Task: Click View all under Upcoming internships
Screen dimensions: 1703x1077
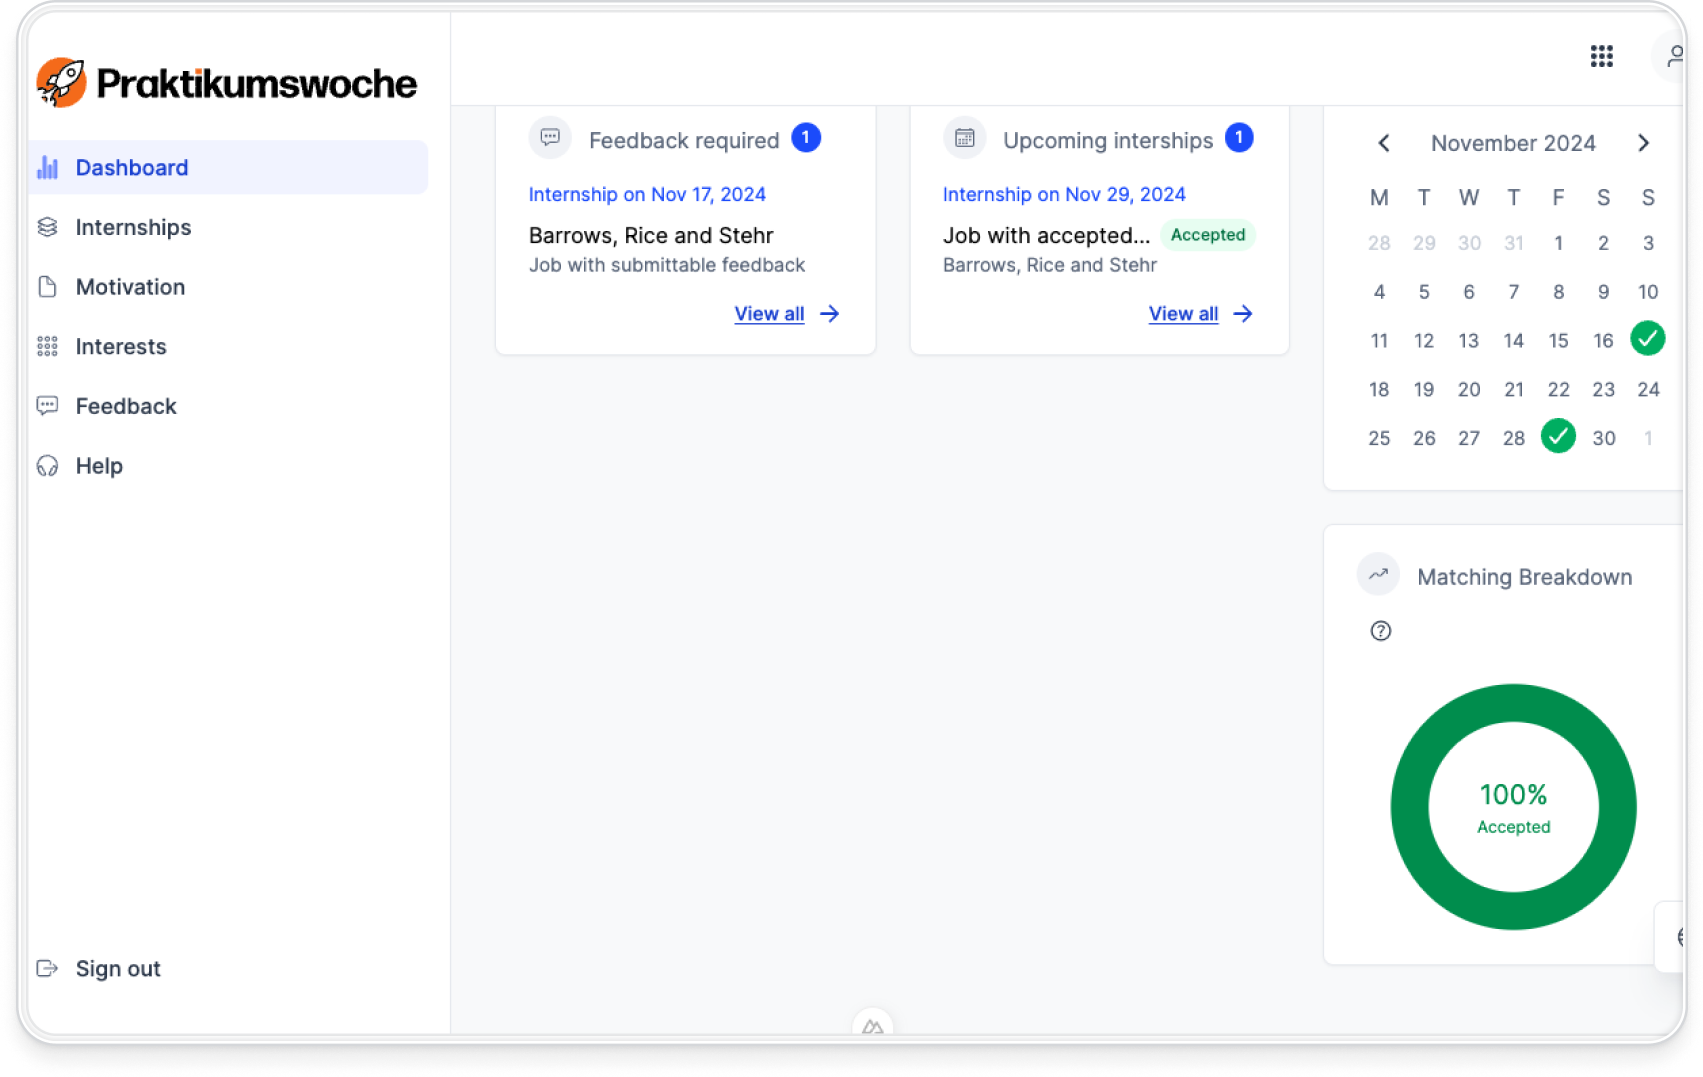Action: 1183,314
